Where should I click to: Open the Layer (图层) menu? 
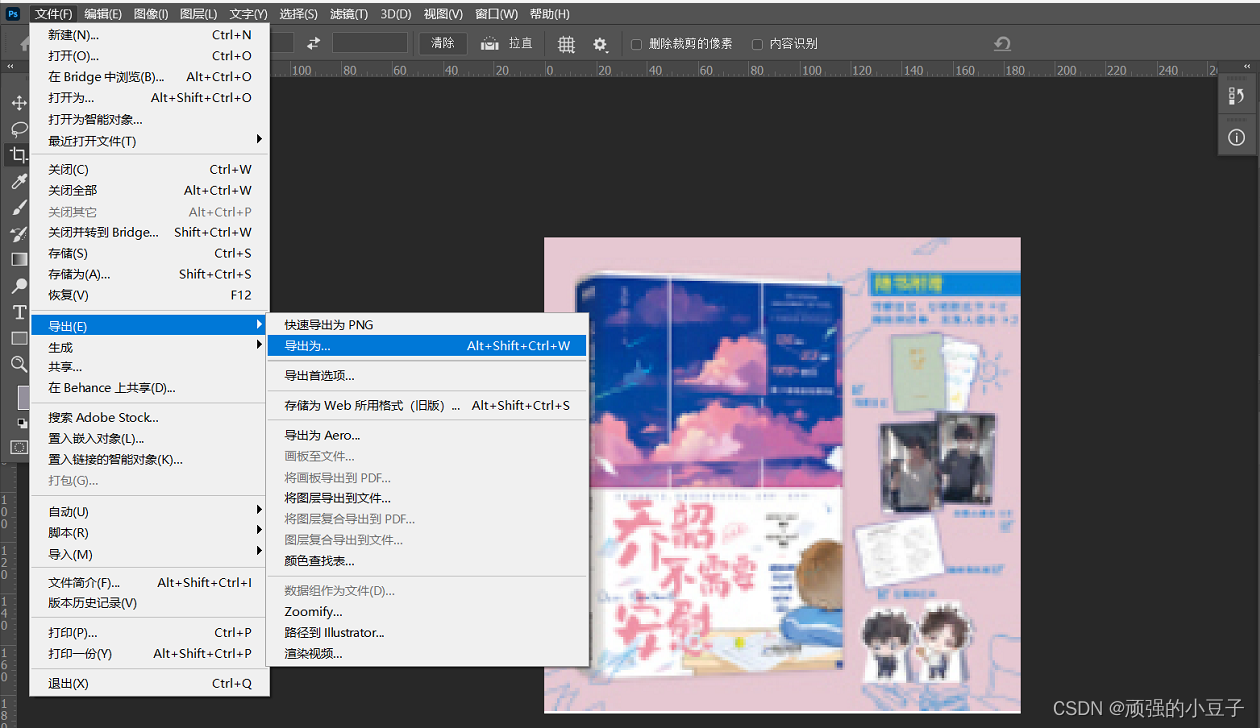pos(199,14)
